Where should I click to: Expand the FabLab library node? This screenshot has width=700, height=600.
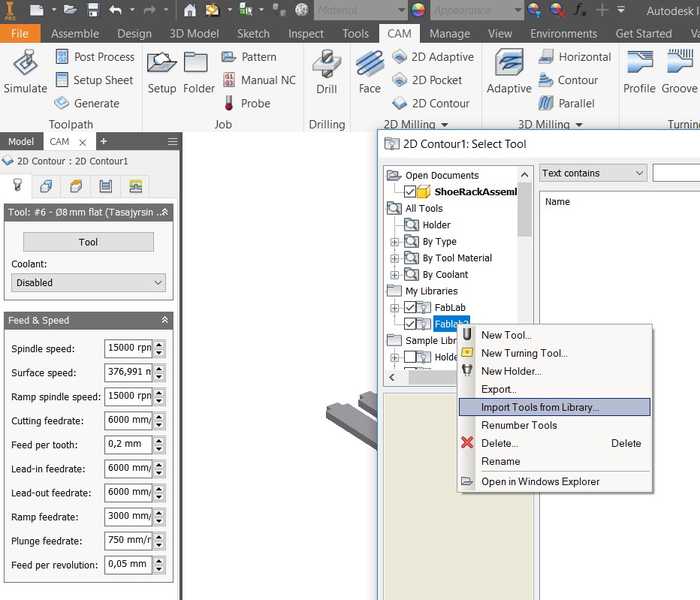394,308
